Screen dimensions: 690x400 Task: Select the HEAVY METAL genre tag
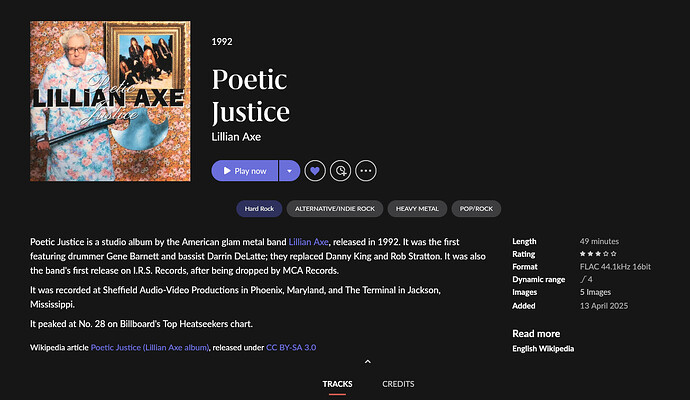tap(417, 209)
